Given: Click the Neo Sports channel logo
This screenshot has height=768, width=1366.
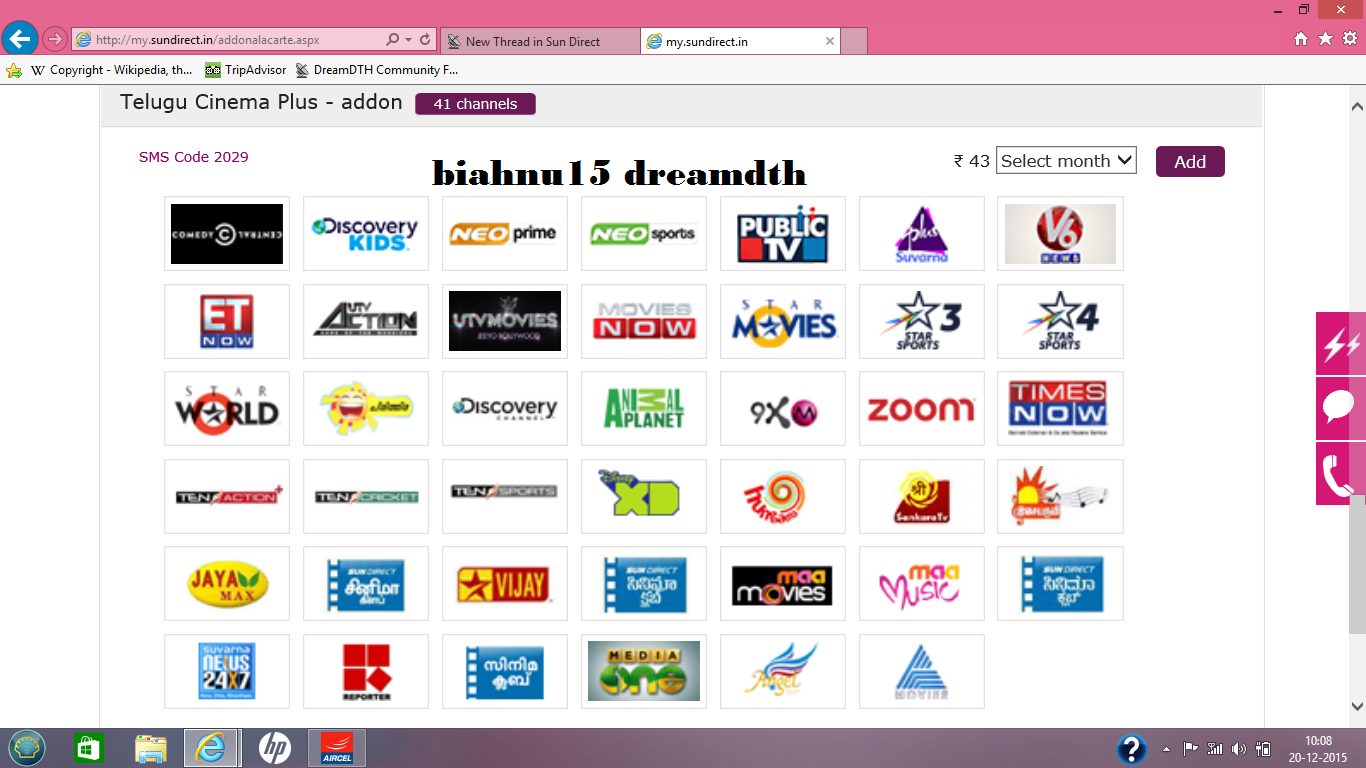Looking at the screenshot, I should pyautogui.click(x=644, y=234).
